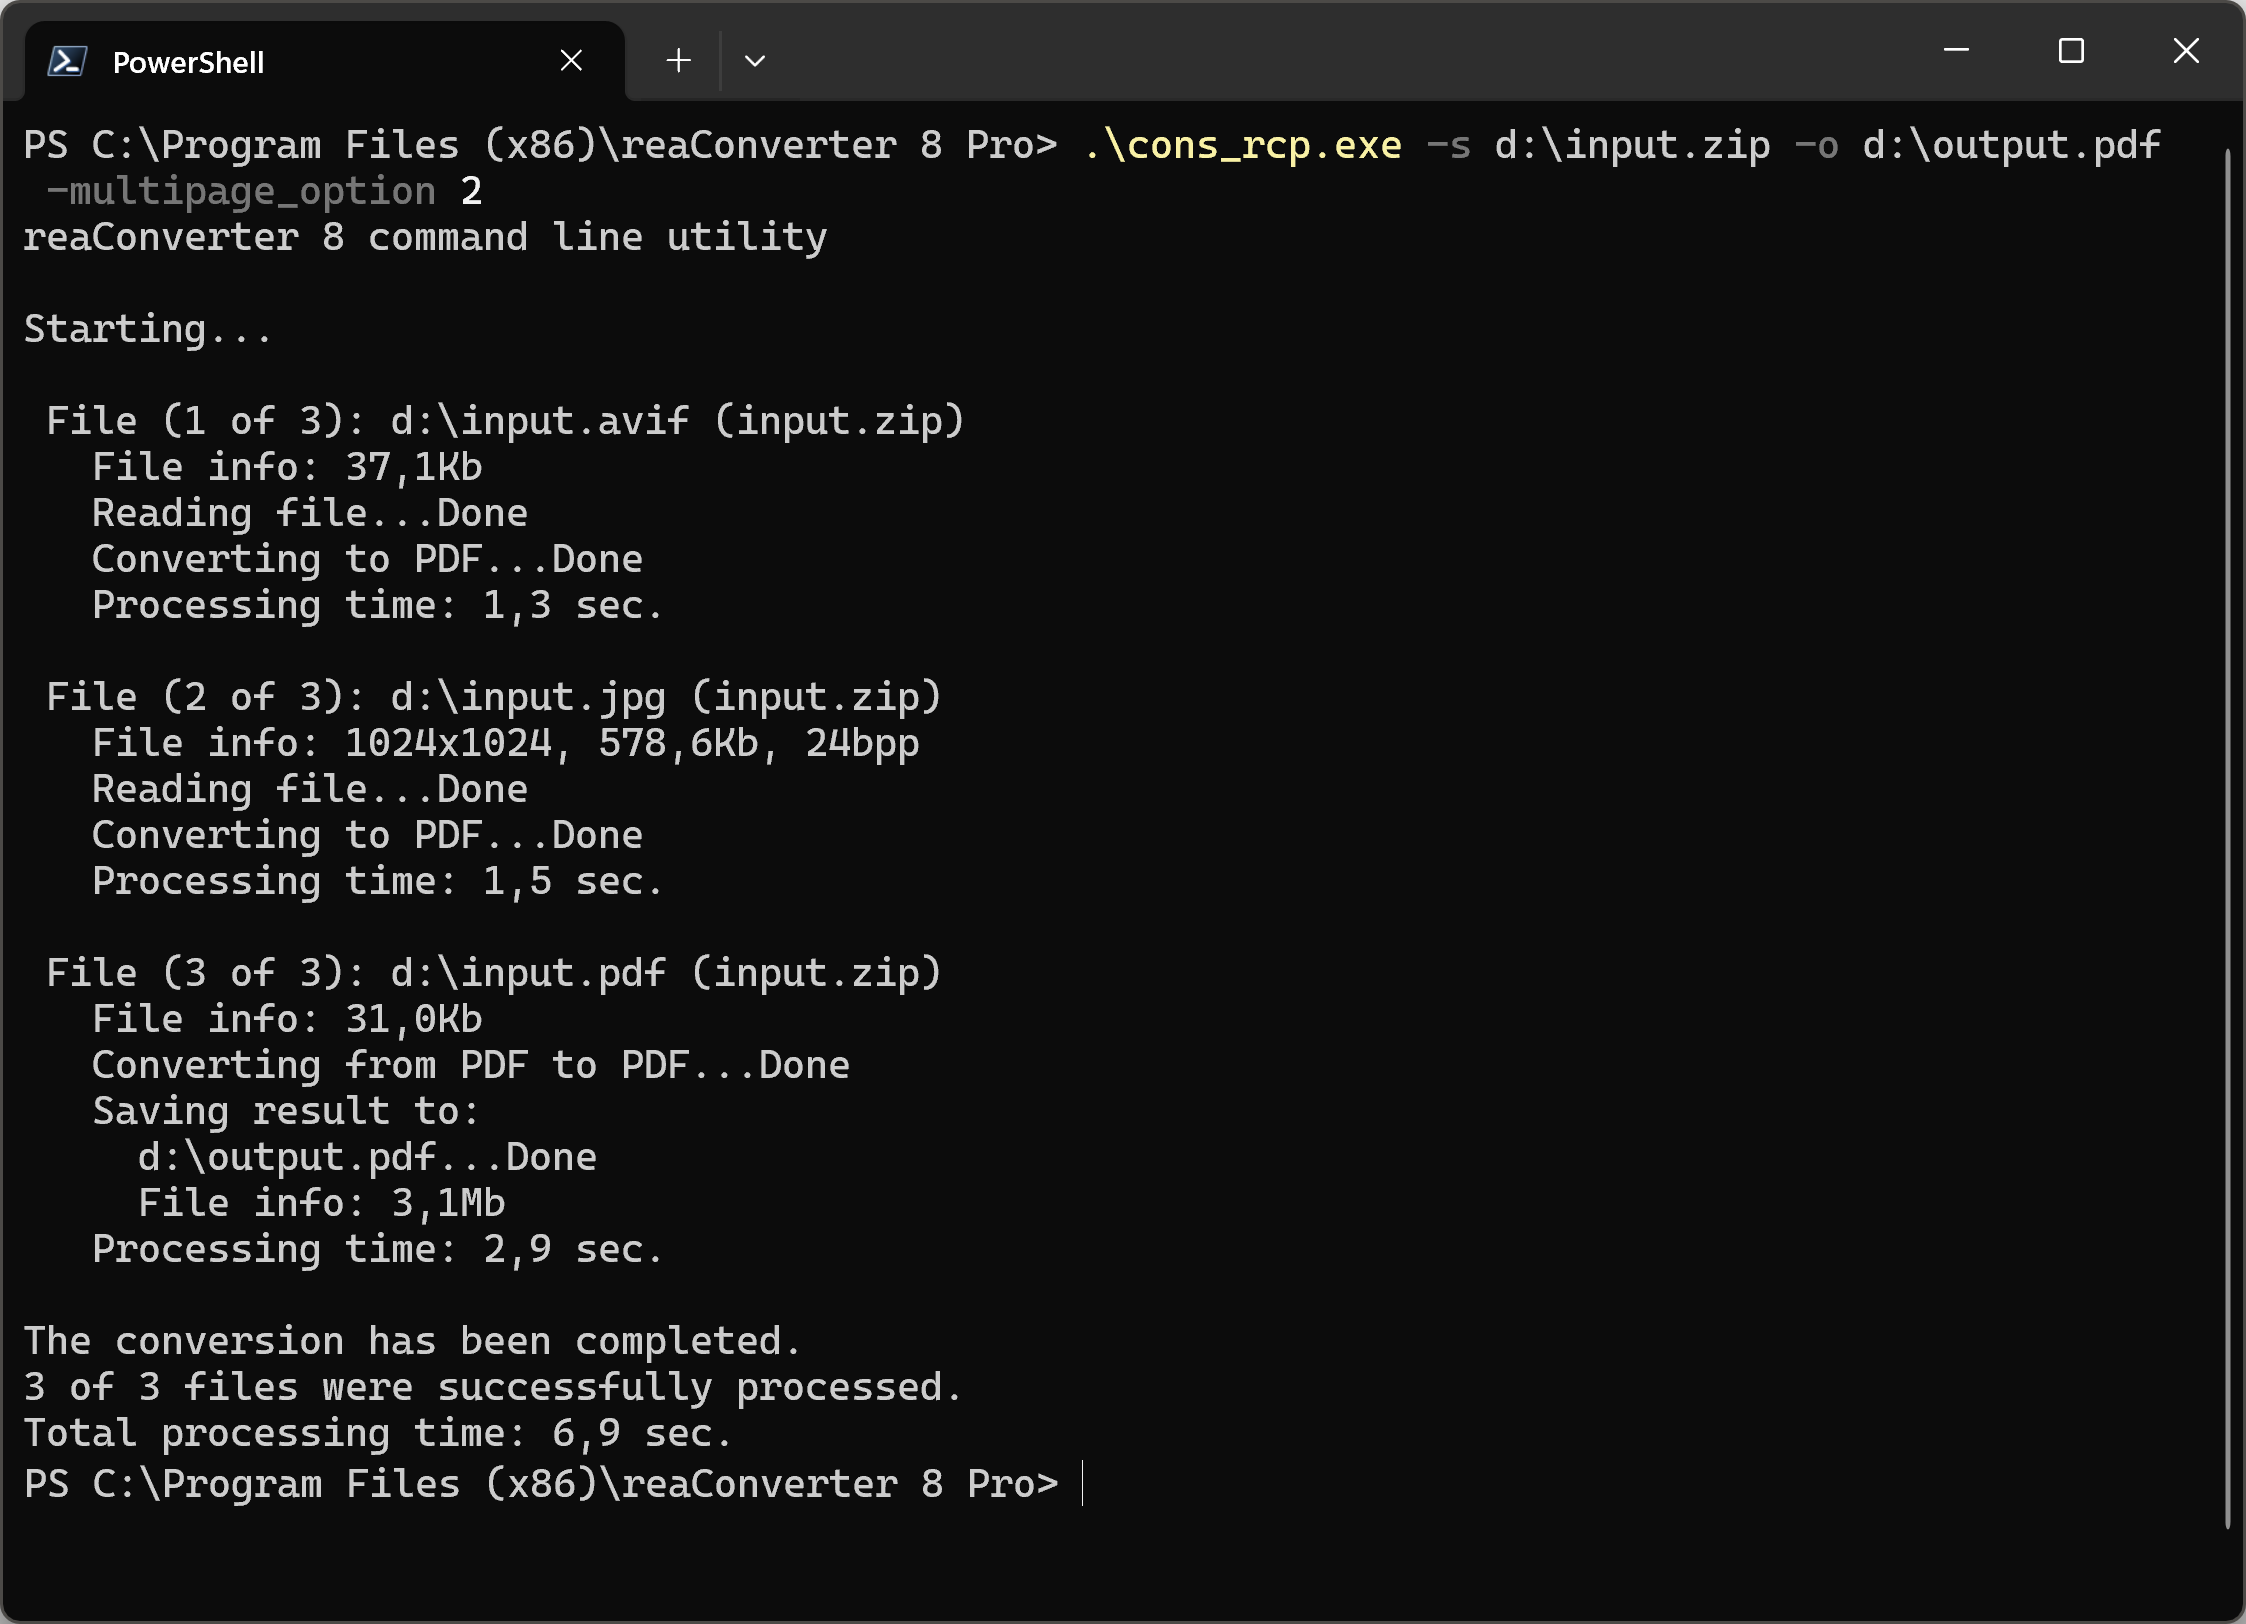Viewport: 2246px width, 1624px height.
Task: Click the "File (1 of 3)" input.avif line
Action: click(x=505, y=422)
